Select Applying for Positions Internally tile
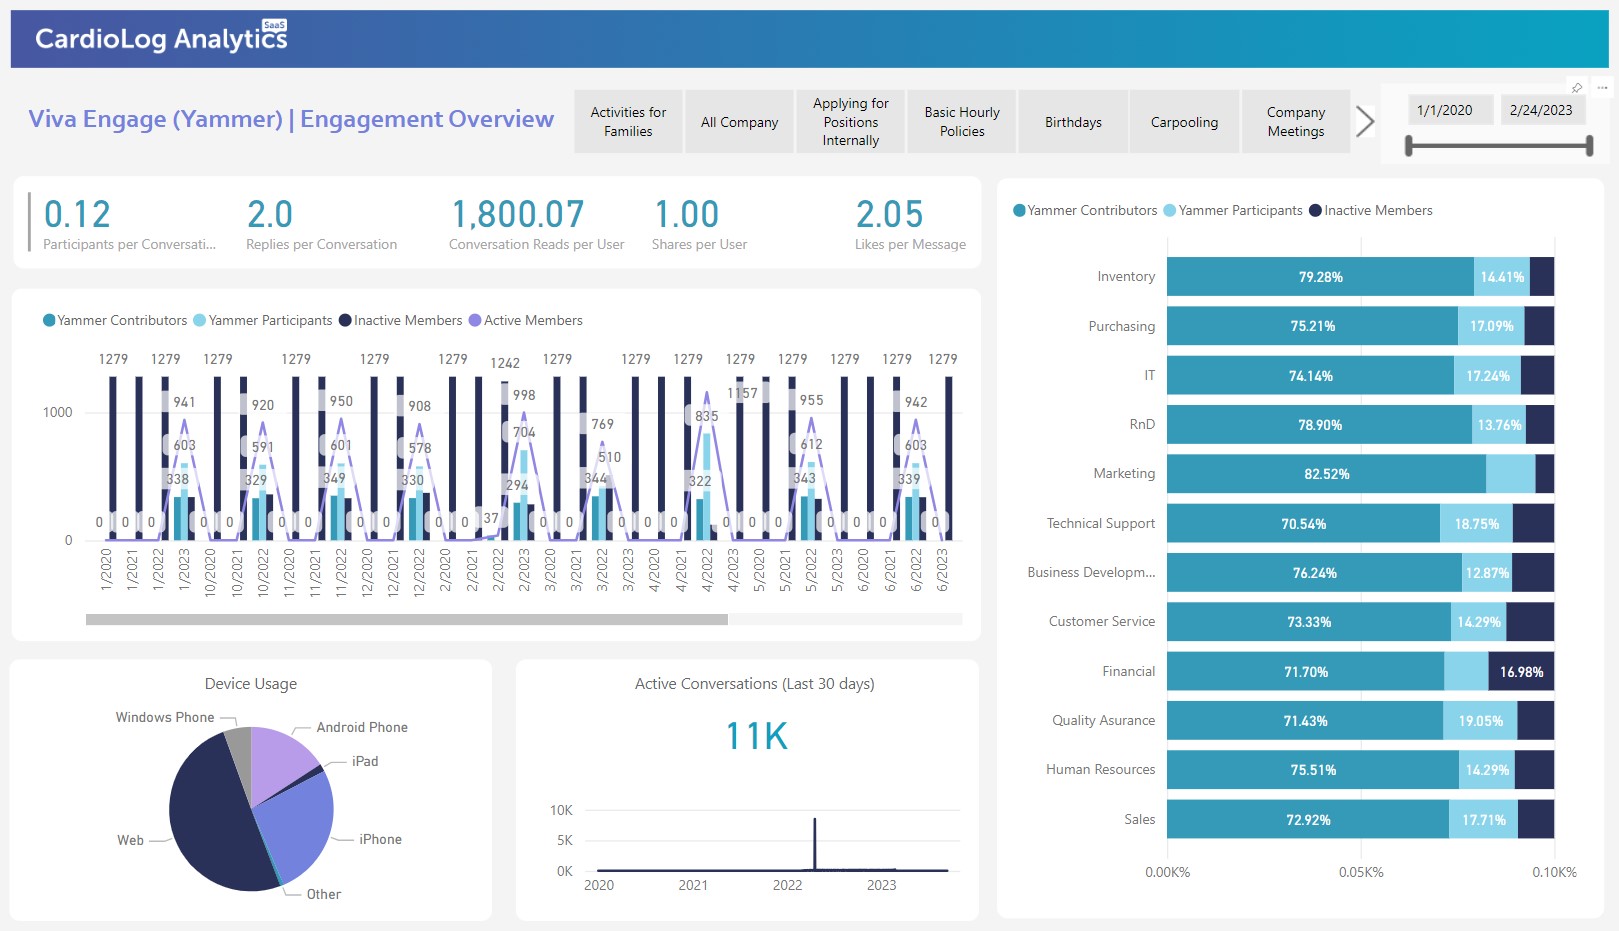 coord(851,122)
